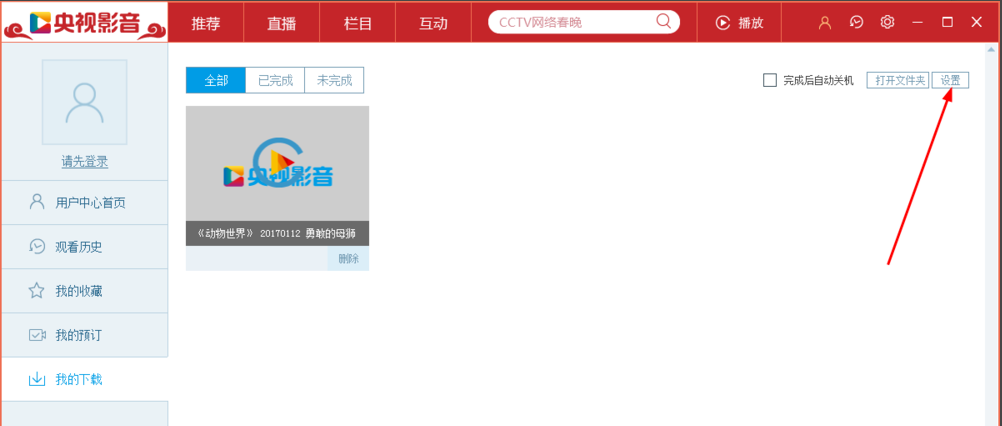The image size is (1002, 426).
Task: Click the search magnifier icon
Action: click(663, 22)
